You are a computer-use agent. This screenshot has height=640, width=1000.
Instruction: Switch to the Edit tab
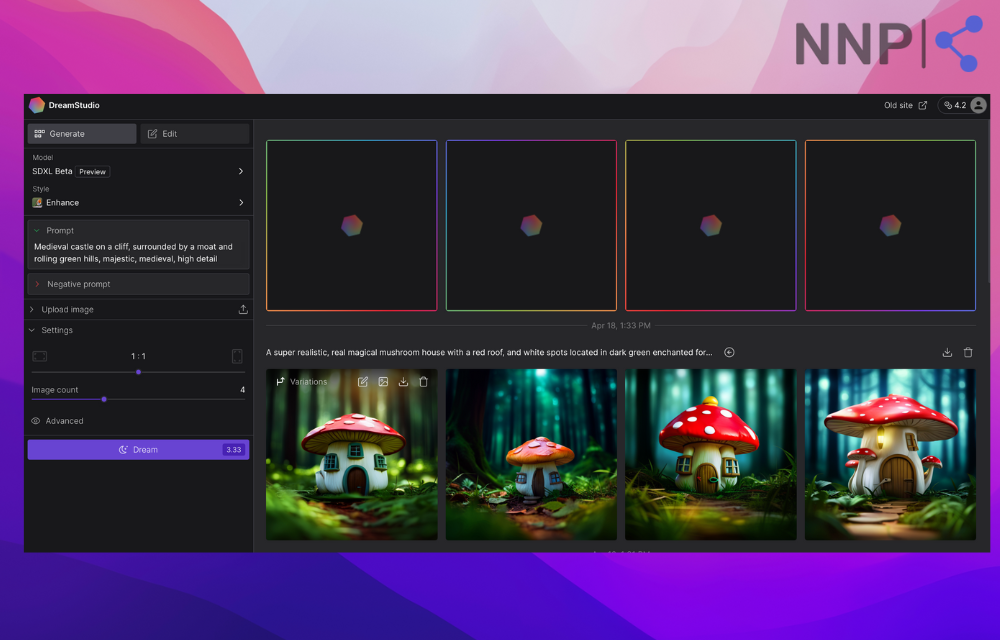click(x=195, y=134)
